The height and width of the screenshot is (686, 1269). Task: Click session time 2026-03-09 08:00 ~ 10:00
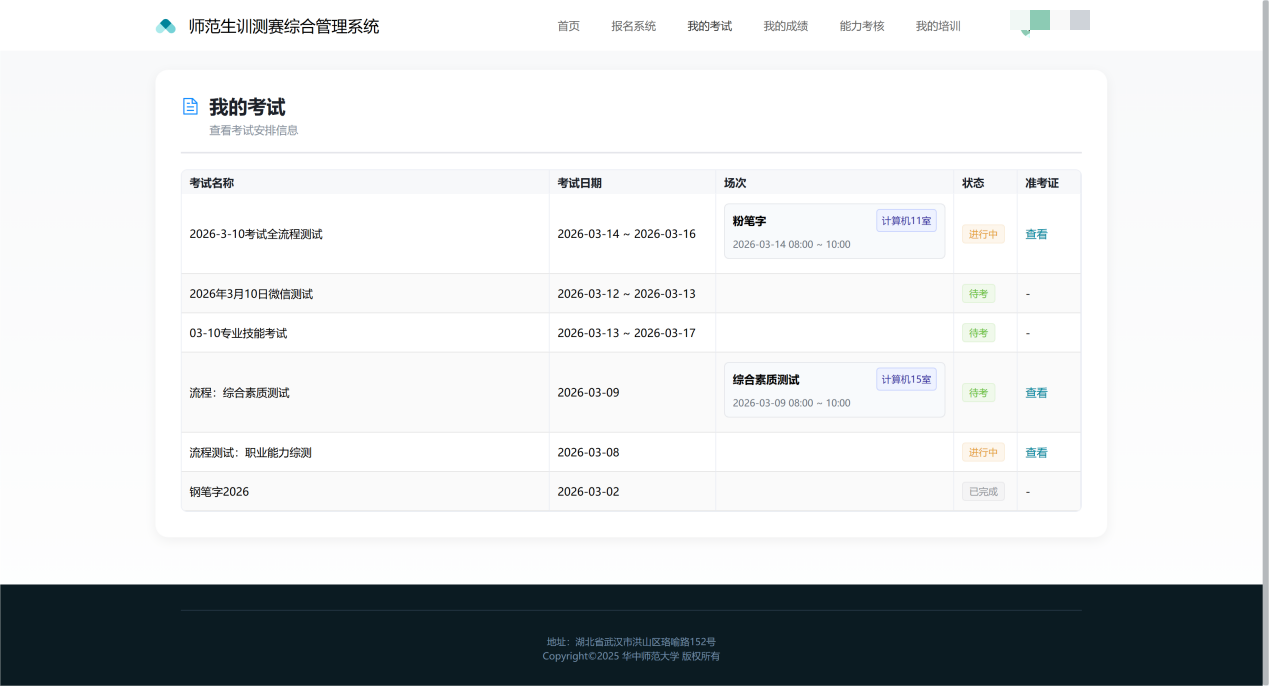click(791, 403)
